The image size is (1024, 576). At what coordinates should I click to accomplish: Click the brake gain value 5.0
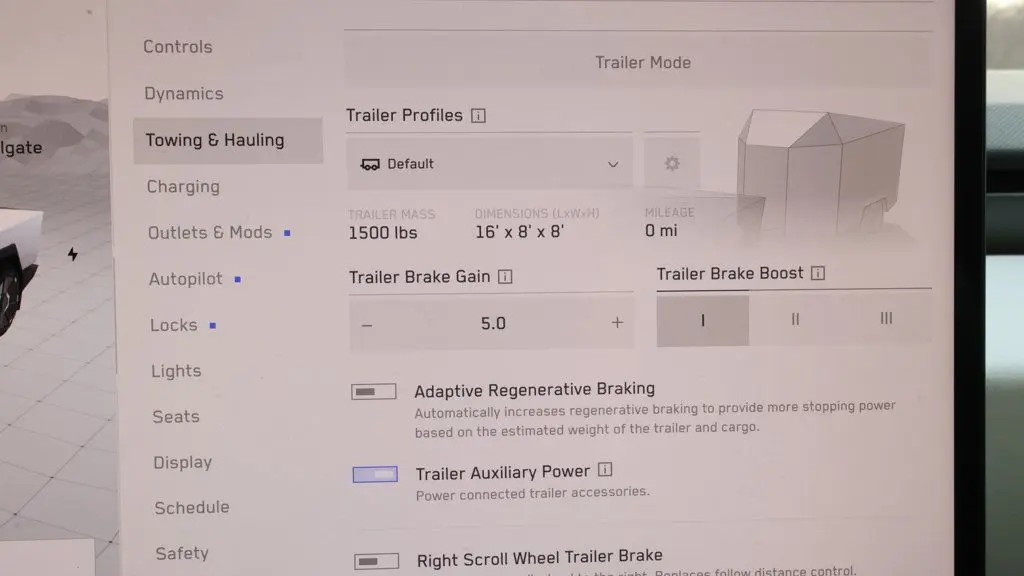point(493,323)
